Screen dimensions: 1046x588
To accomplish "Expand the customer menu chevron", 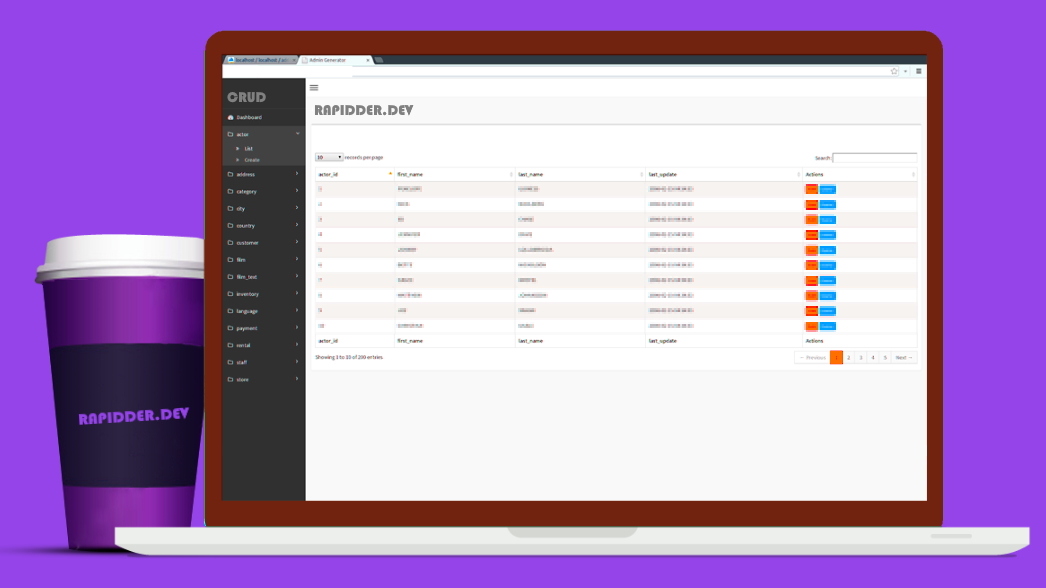I will [298, 242].
